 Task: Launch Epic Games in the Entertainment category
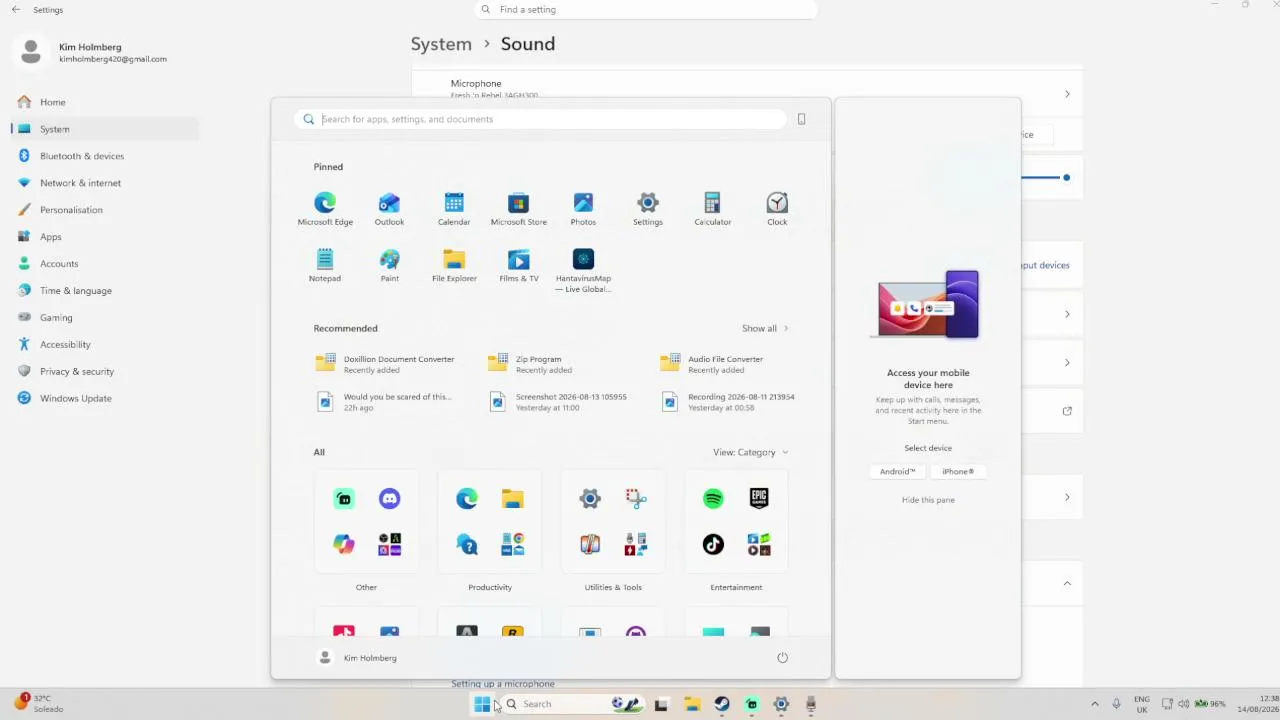click(759, 498)
